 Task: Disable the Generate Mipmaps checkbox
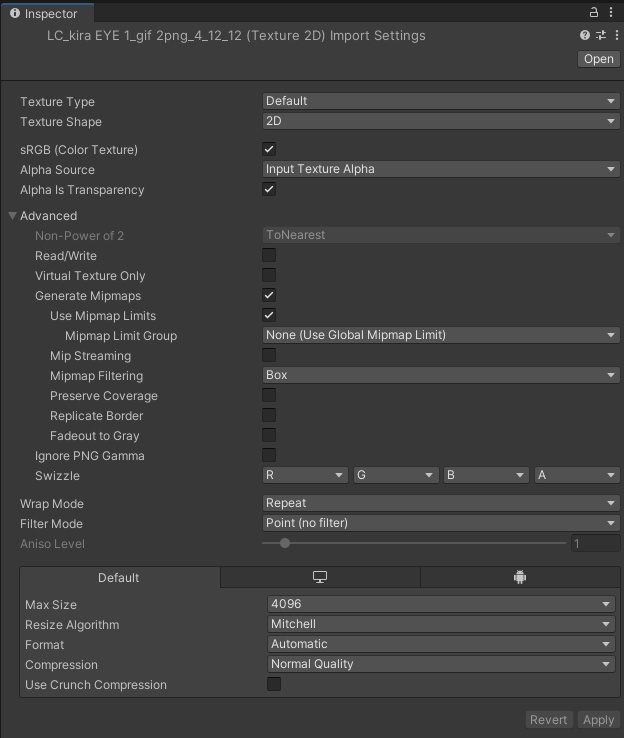pyautogui.click(x=269, y=295)
